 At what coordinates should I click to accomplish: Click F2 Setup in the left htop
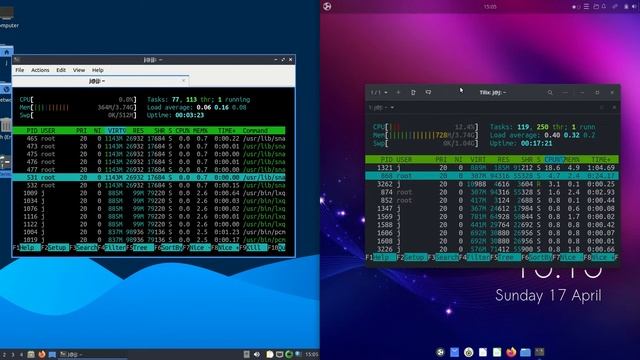click(x=55, y=248)
